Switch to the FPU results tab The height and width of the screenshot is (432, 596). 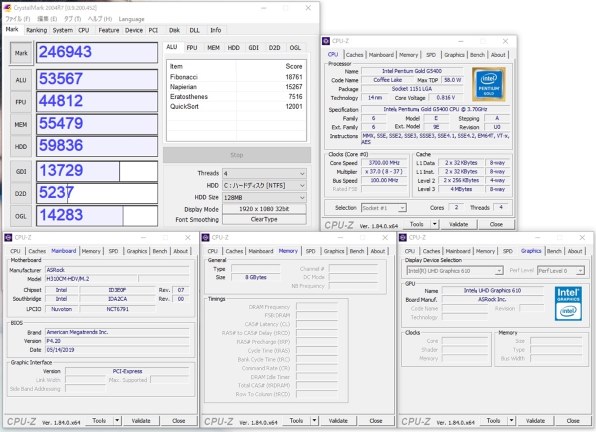(x=192, y=47)
